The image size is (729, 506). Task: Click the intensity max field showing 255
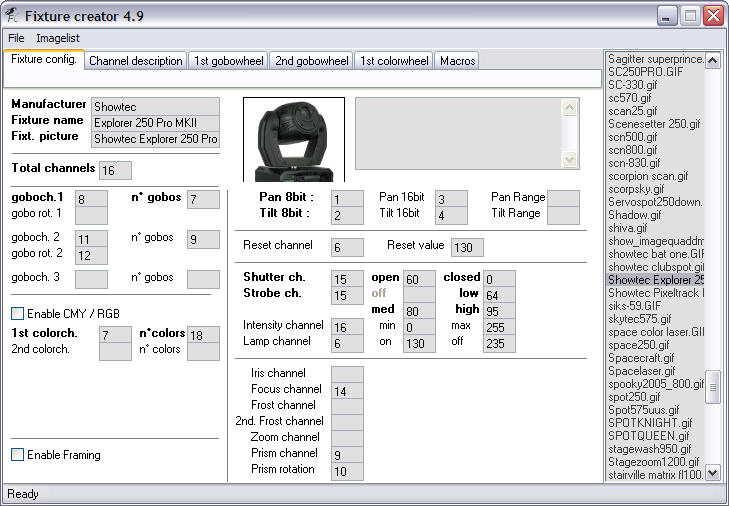(x=499, y=327)
